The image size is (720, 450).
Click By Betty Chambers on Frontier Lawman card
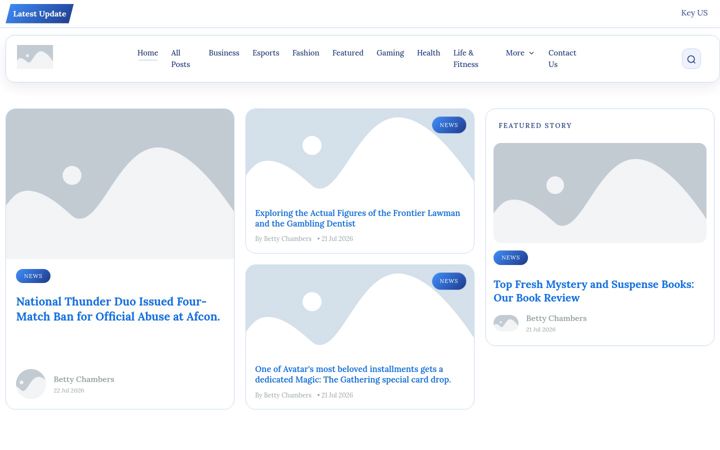283,238
